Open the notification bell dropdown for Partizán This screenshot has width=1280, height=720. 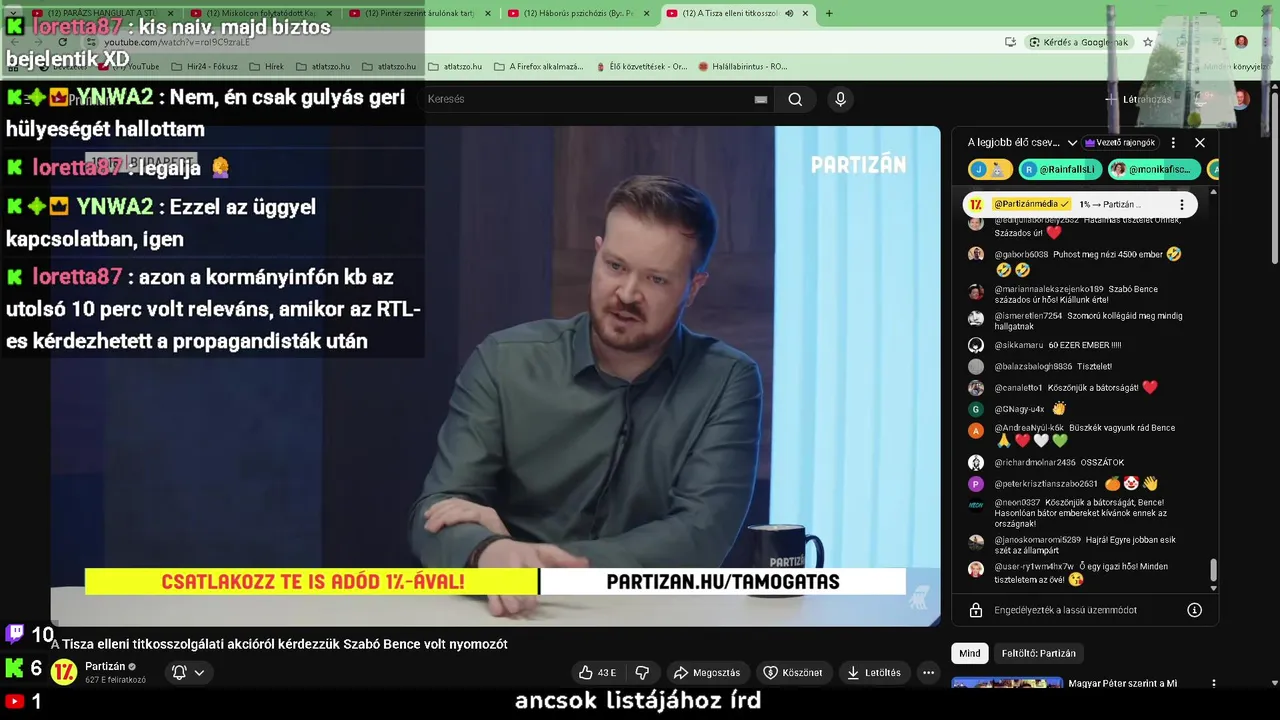[188, 673]
